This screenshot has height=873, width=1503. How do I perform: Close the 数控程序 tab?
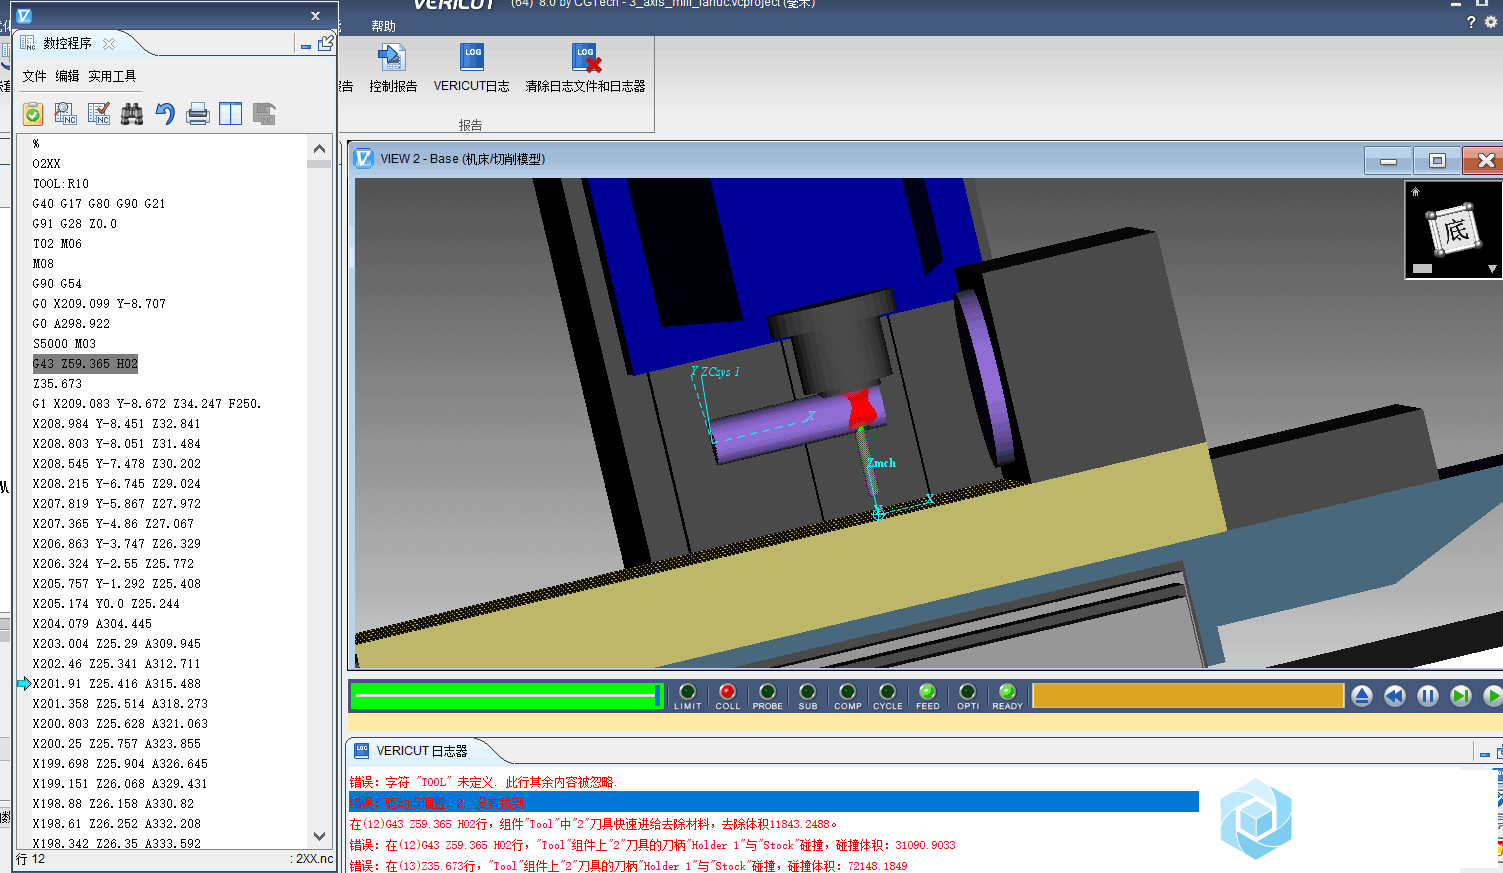tap(109, 43)
